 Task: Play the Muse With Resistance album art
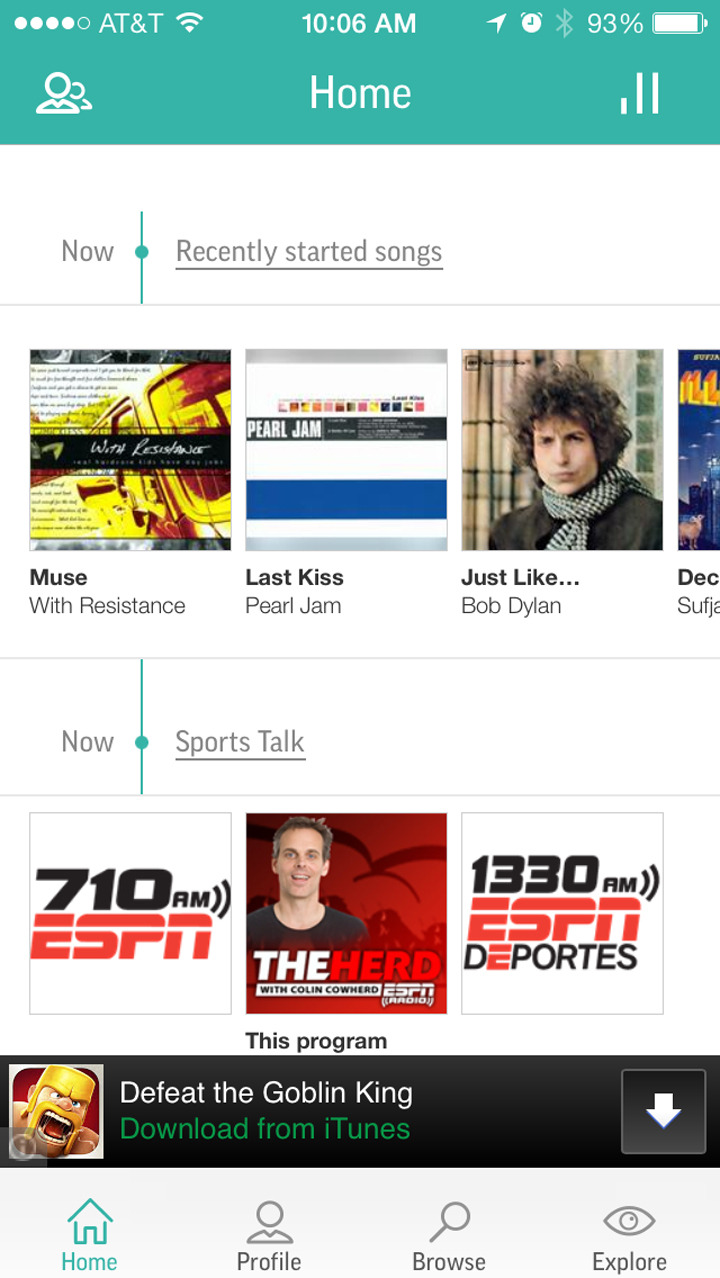point(130,450)
